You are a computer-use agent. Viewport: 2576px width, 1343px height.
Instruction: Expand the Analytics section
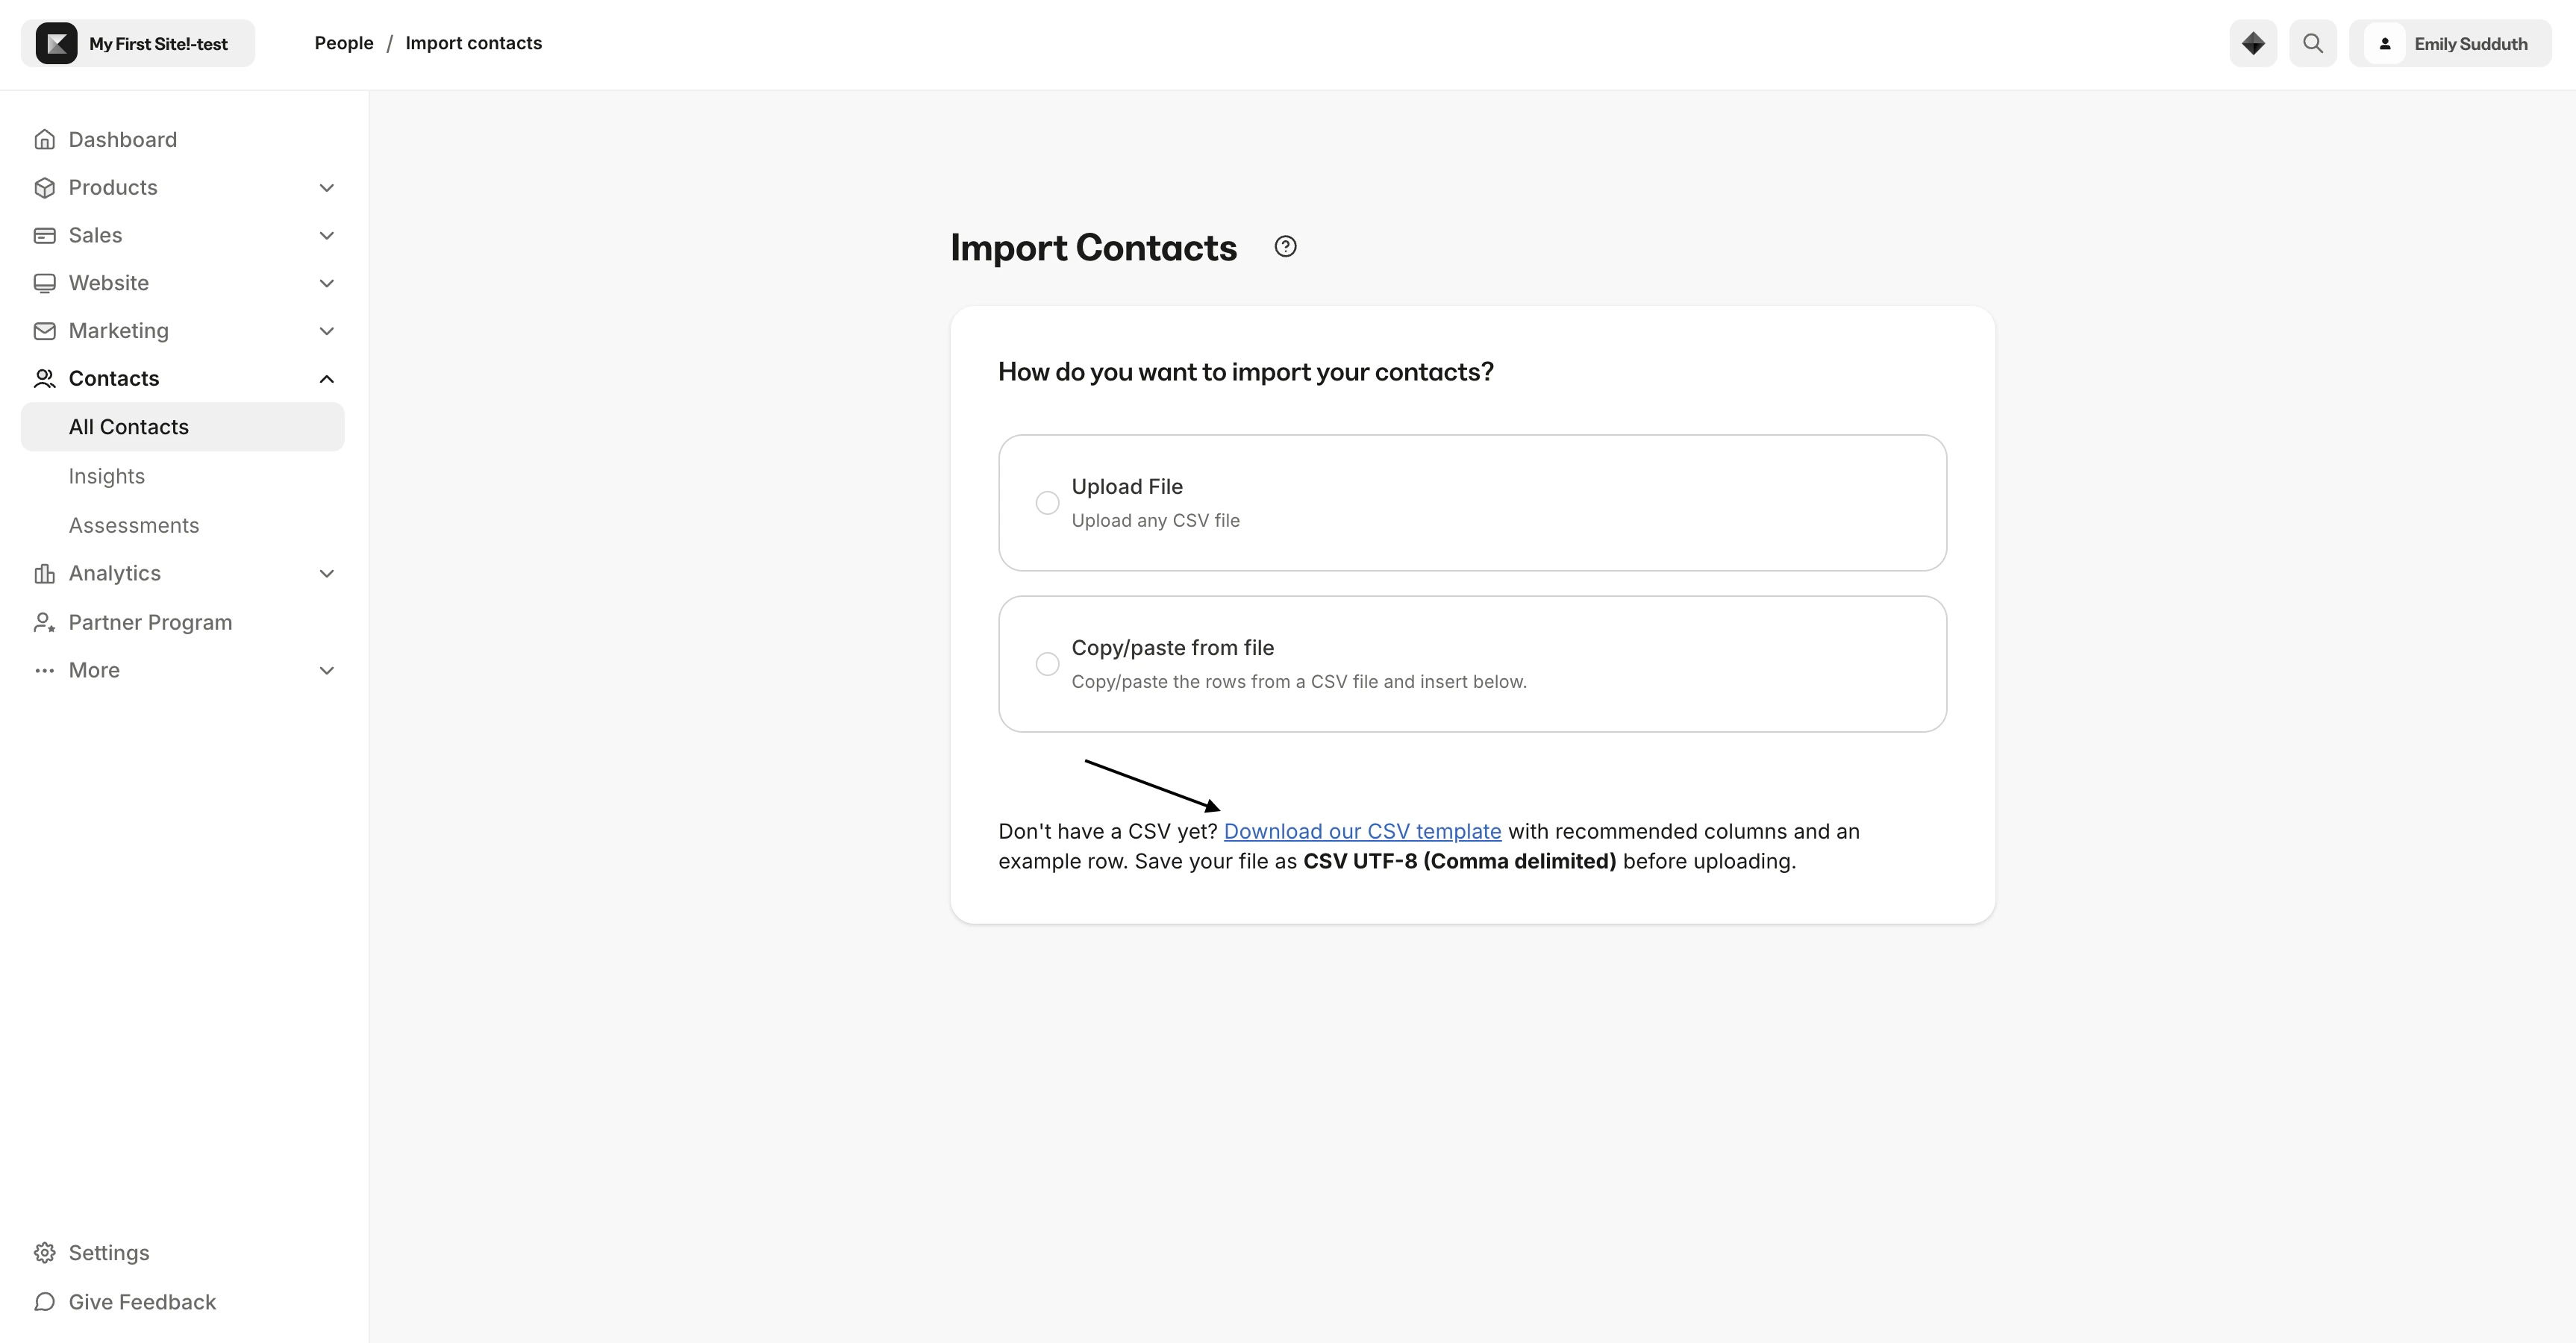click(x=326, y=572)
